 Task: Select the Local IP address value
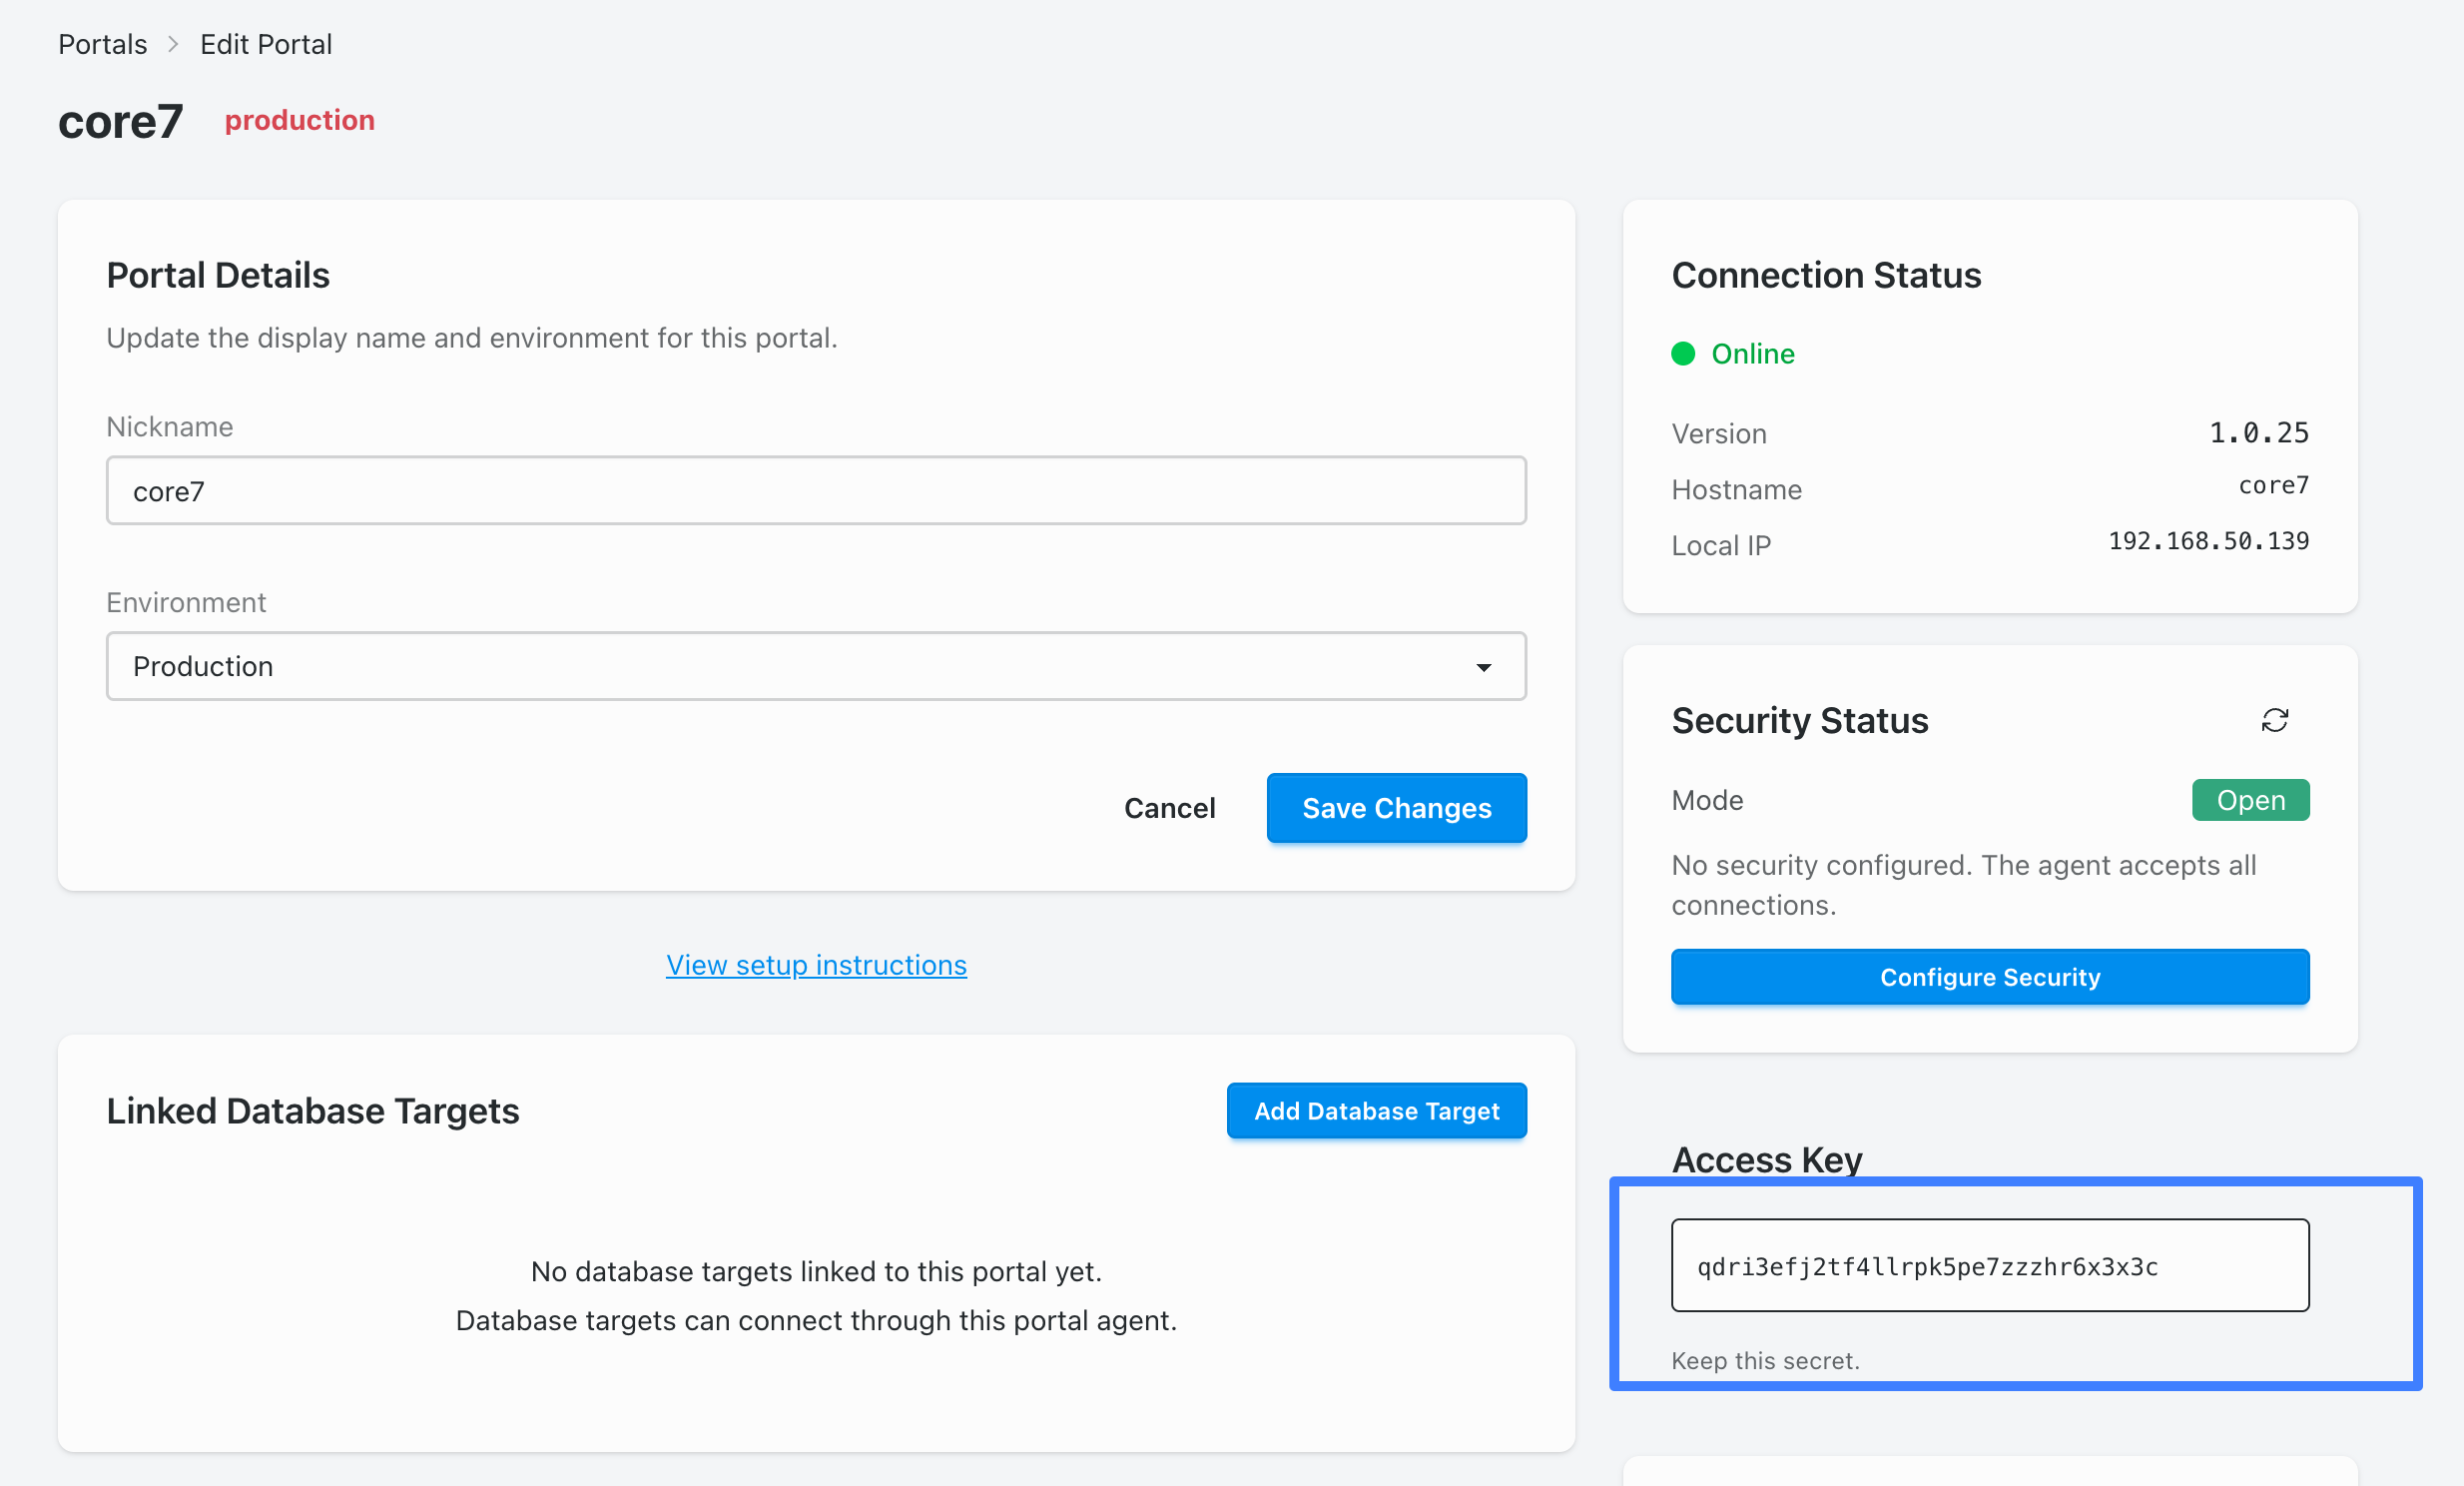point(2206,541)
